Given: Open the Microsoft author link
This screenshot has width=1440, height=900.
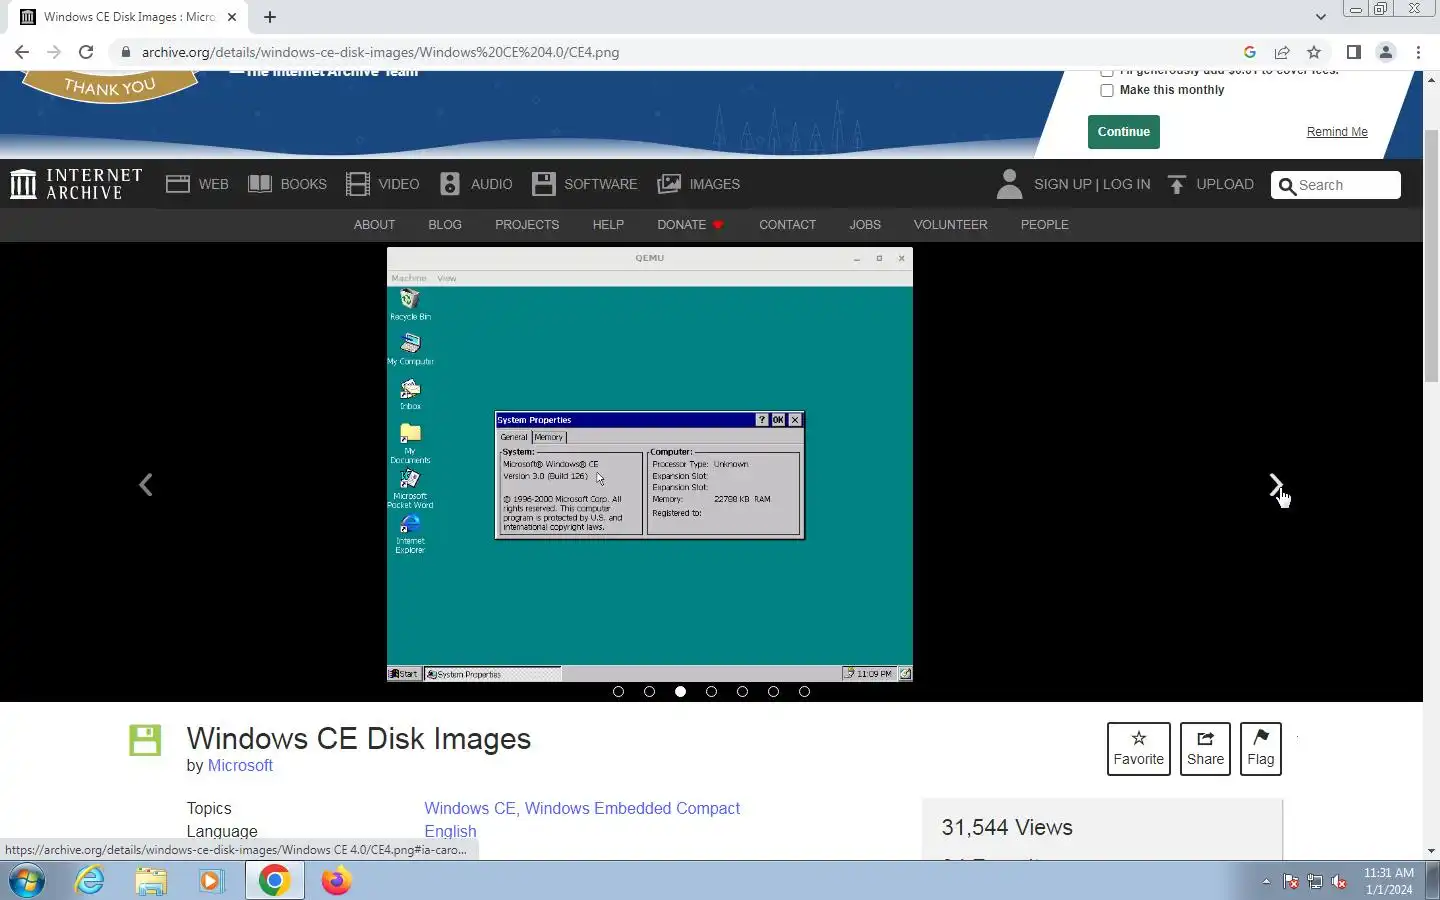Looking at the screenshot, I should tap(240, 765).
